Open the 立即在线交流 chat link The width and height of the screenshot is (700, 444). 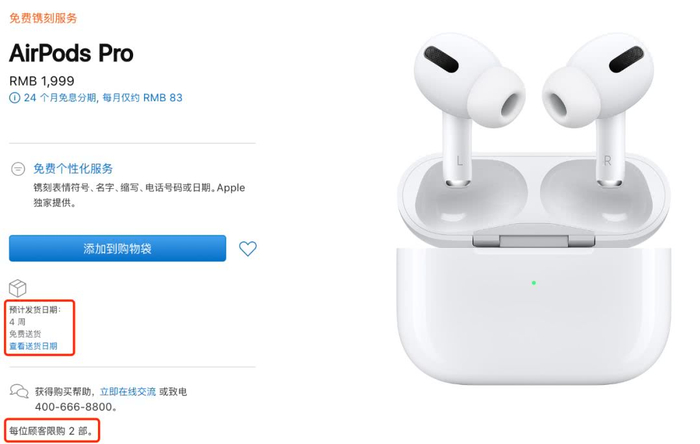click(x=128, y=392)
